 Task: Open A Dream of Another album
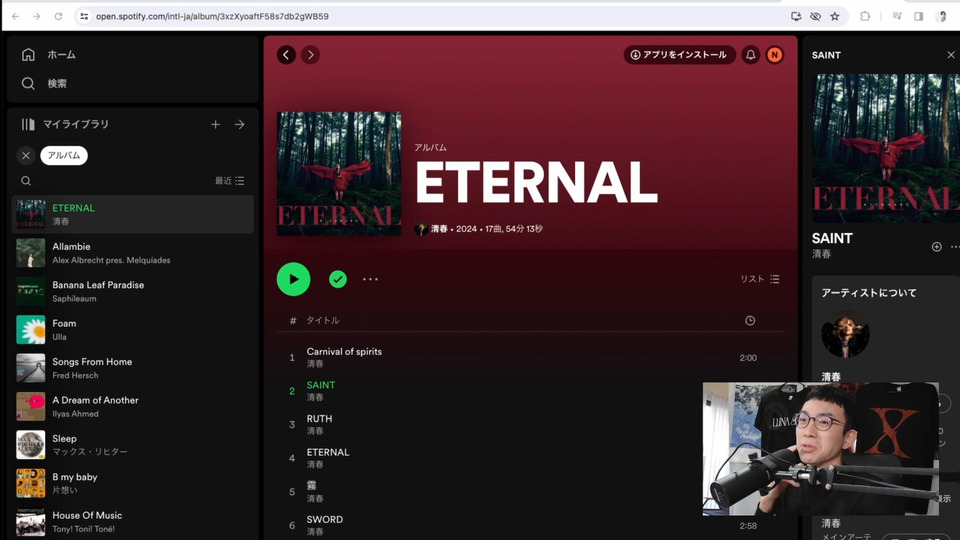(x=133, y=407)
